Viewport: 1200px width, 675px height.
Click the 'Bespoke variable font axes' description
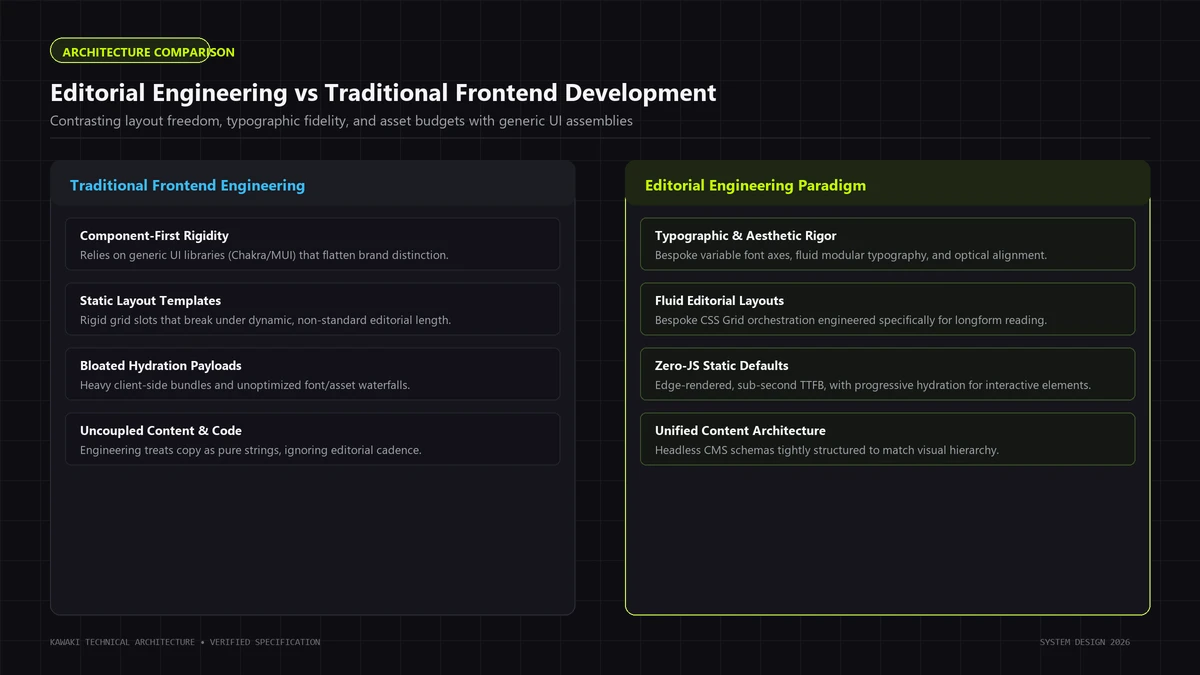coord(851,255)
